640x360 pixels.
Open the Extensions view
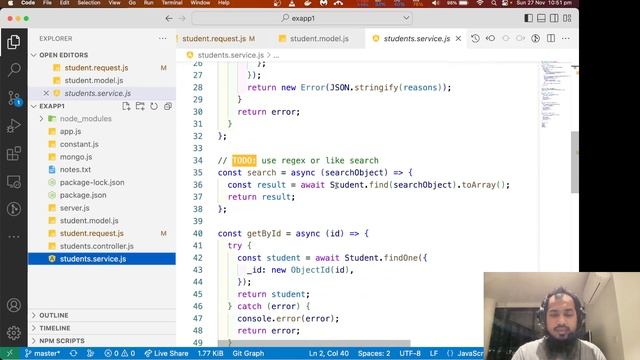13,153
